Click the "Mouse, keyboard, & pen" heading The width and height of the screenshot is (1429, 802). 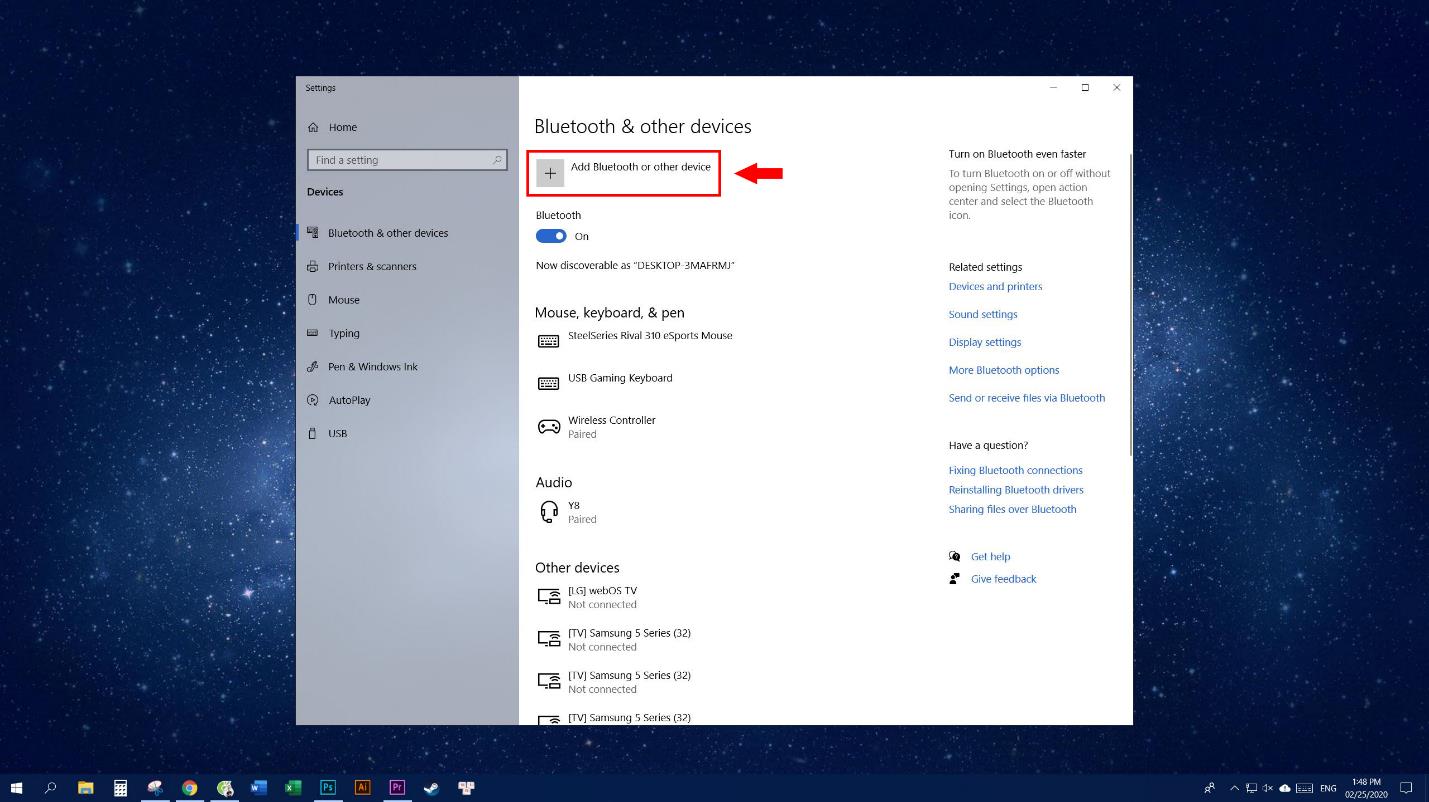tap(610, 313)
